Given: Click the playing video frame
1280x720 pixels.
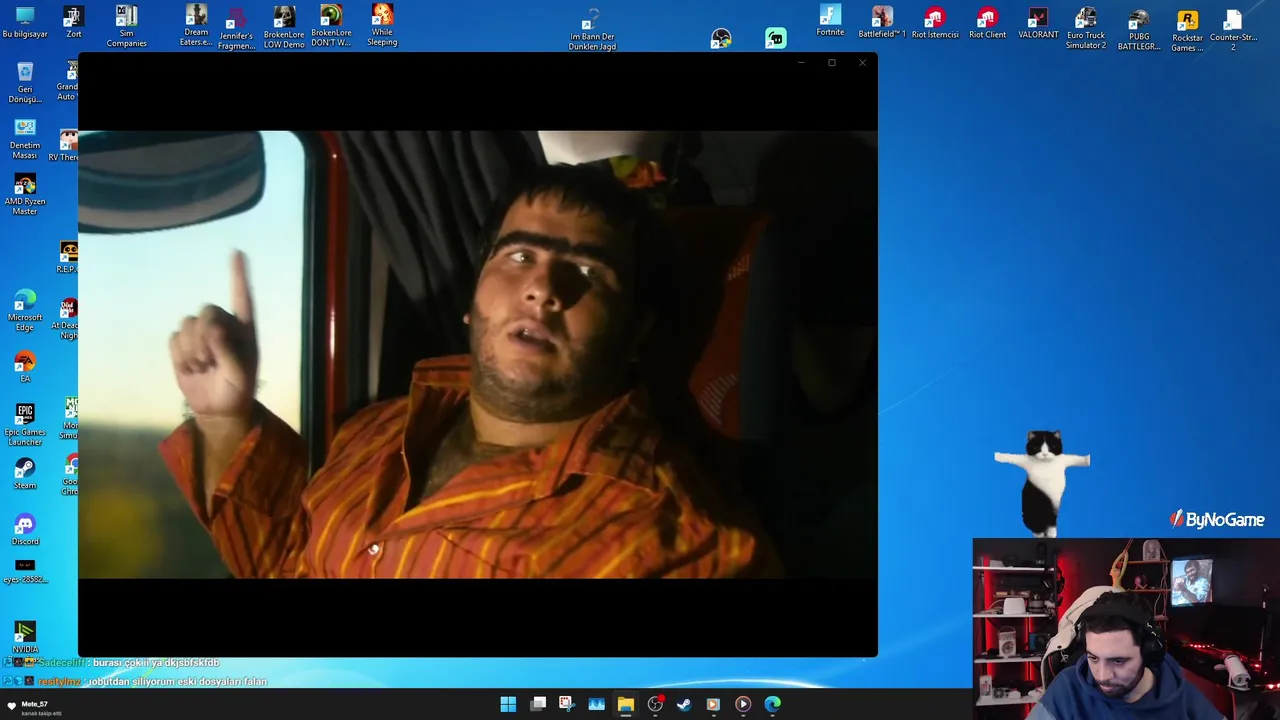Looking at the screenshot, I should pyautogui.click(x=478, y=354).
